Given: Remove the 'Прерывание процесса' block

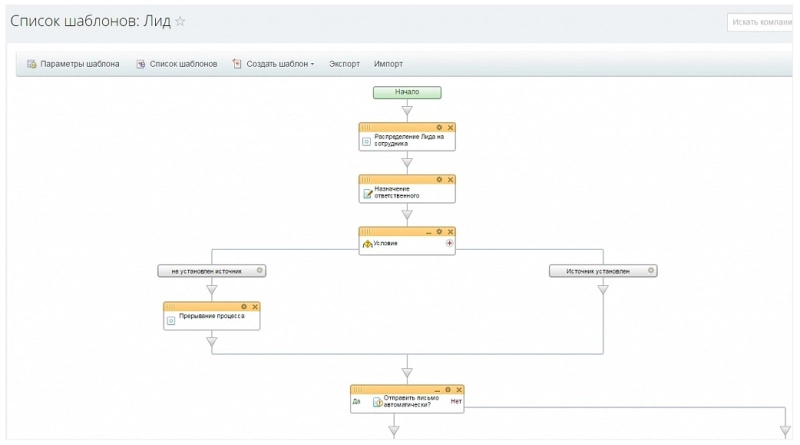Looking at the screenshot, I should 255,306.
